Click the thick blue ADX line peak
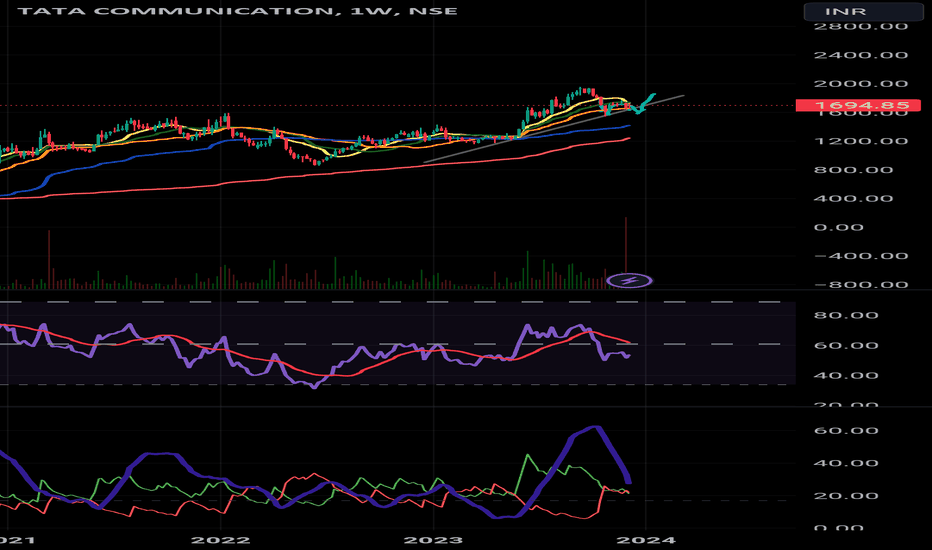 pyautogui.click(x=594, y=428)
